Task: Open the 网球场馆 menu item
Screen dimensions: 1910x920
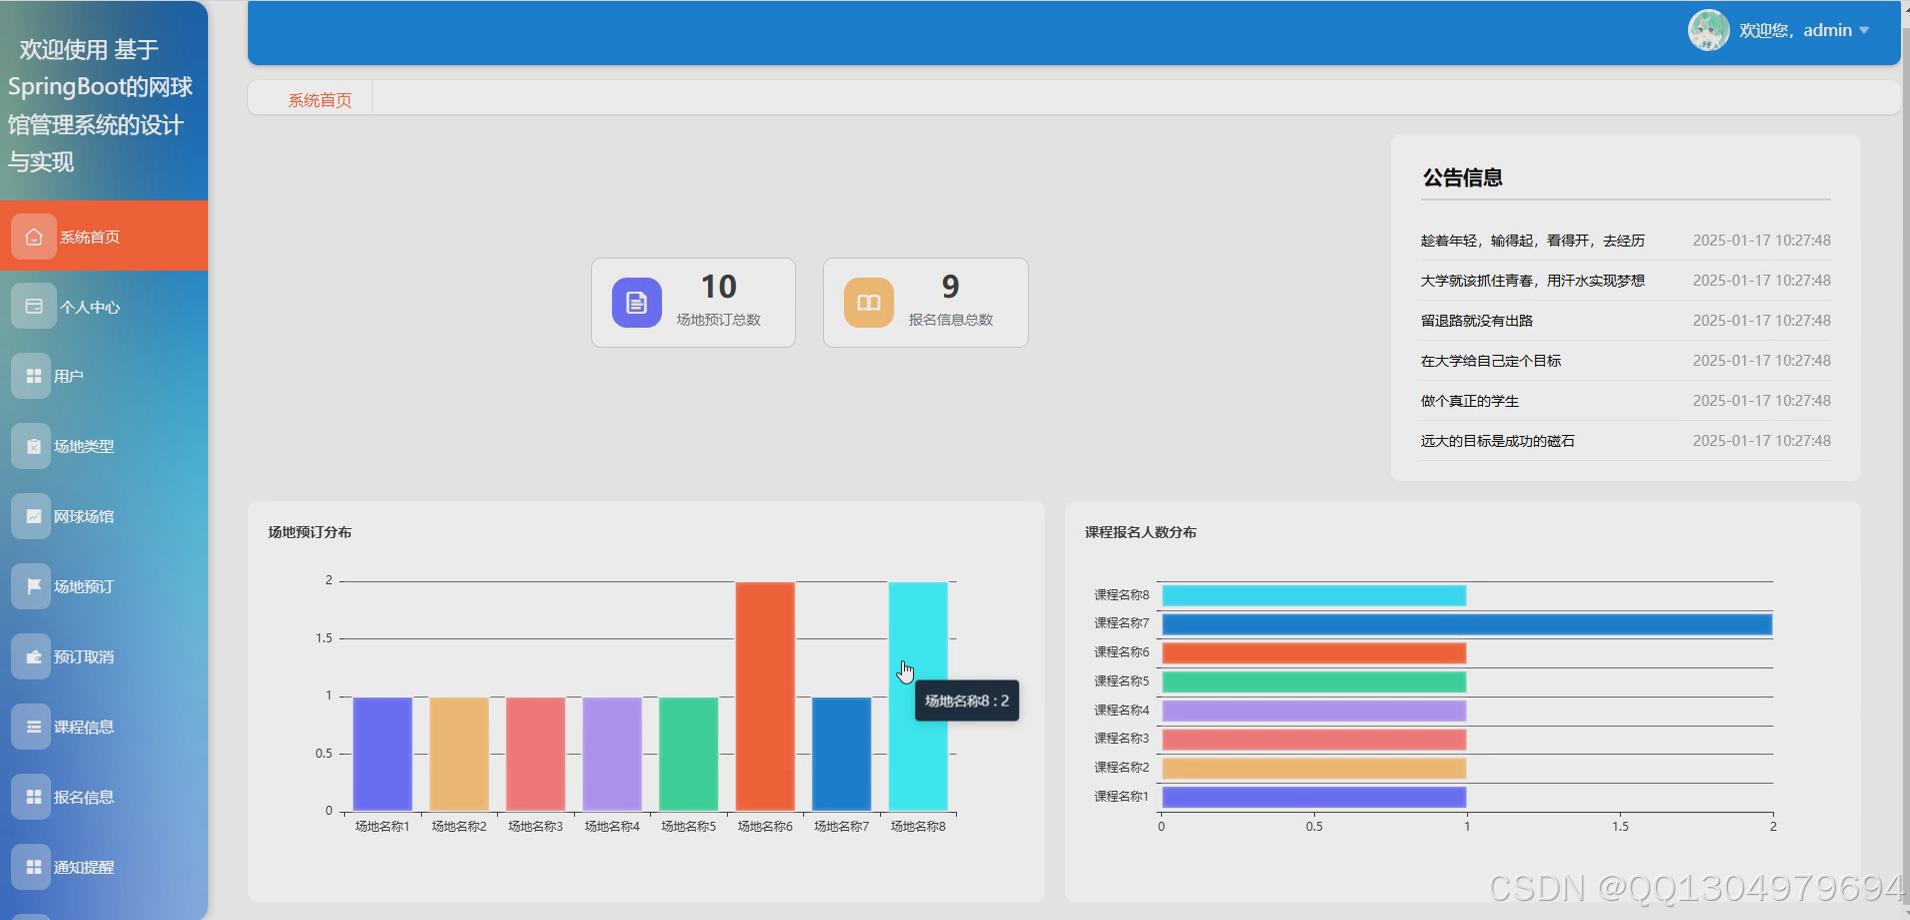Action: pos(104,516)
